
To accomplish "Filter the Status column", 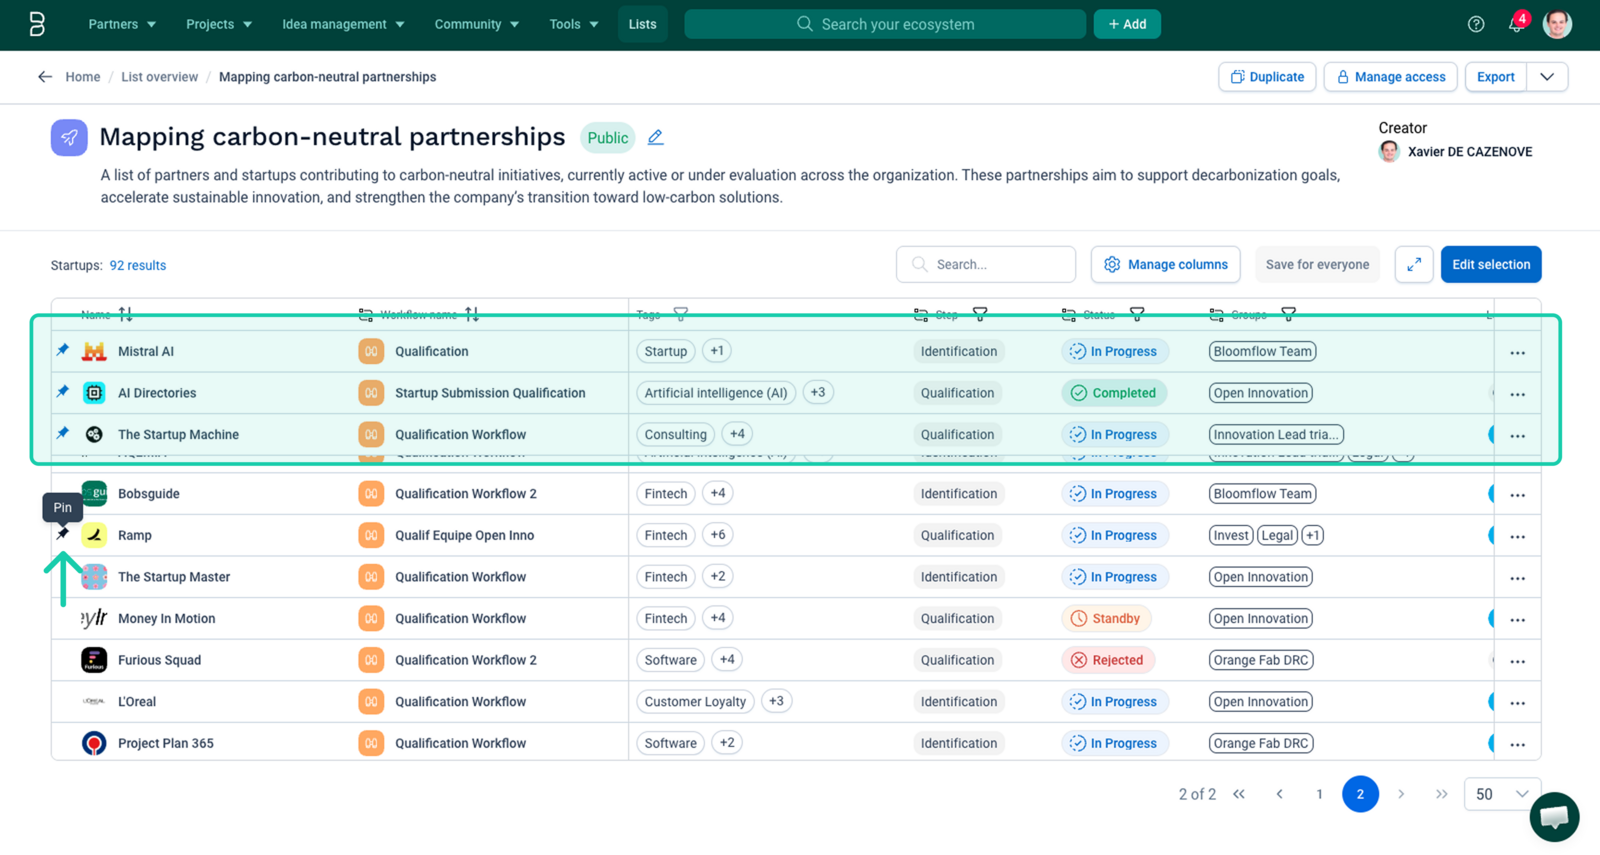I will [1137, 314].
